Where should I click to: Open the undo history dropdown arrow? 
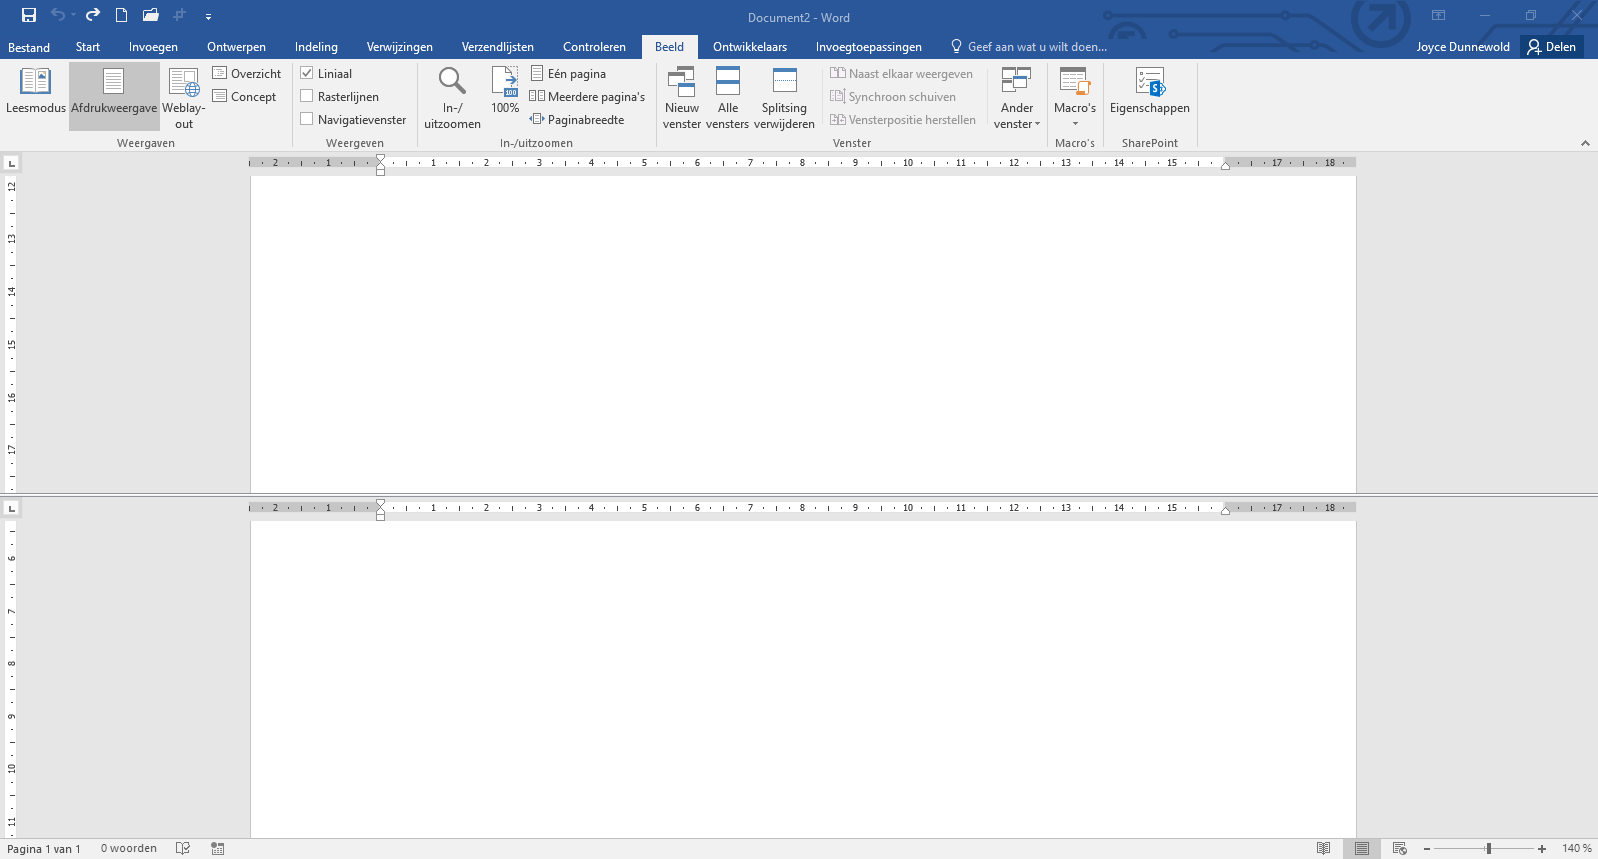[x=73, y=15]
